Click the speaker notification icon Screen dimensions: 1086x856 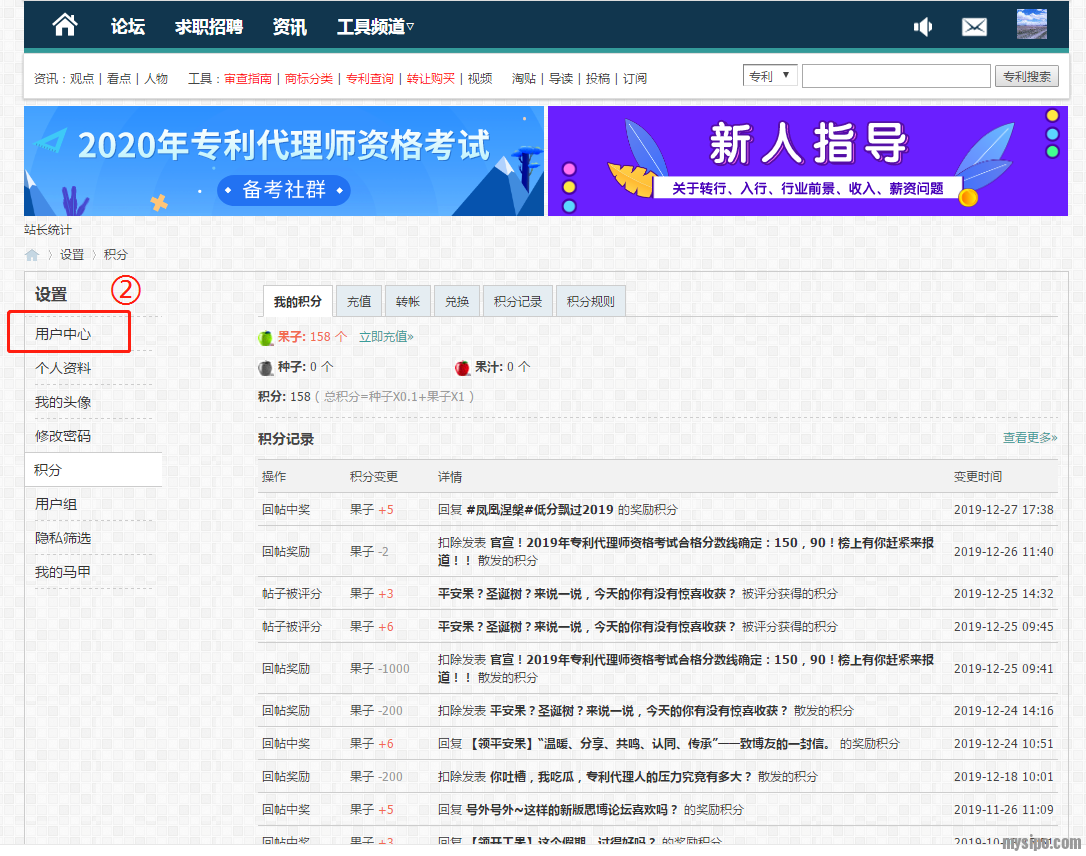click(x=923, y=27)
